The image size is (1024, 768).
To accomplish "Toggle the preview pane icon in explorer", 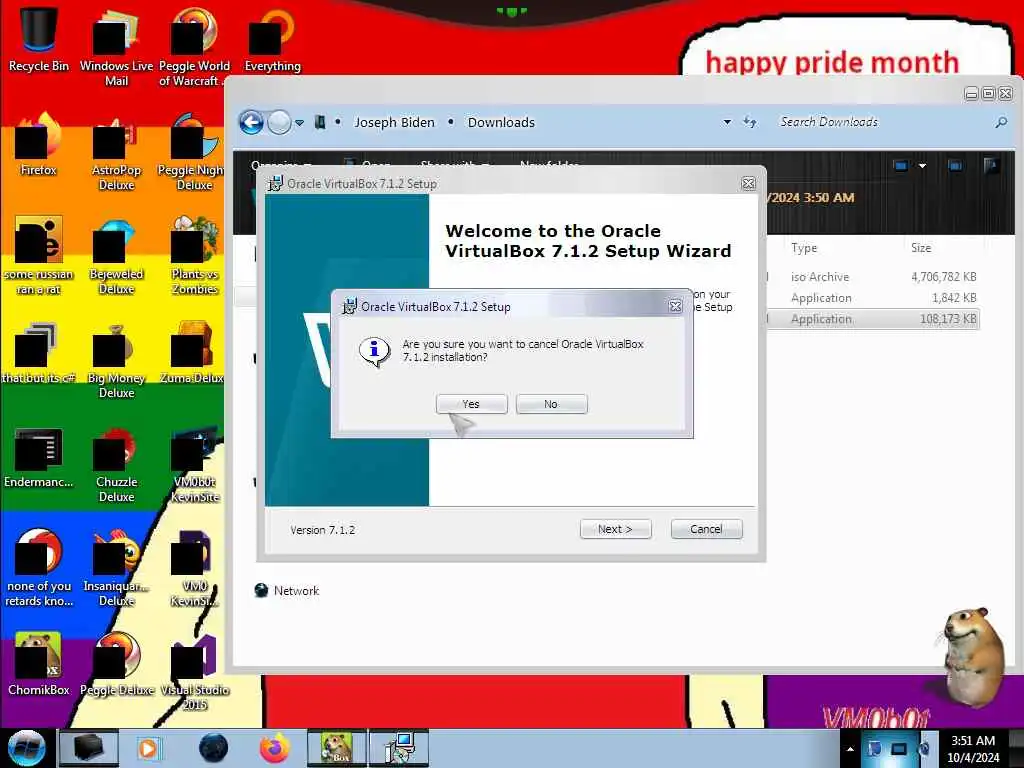I will coord(955,165).
